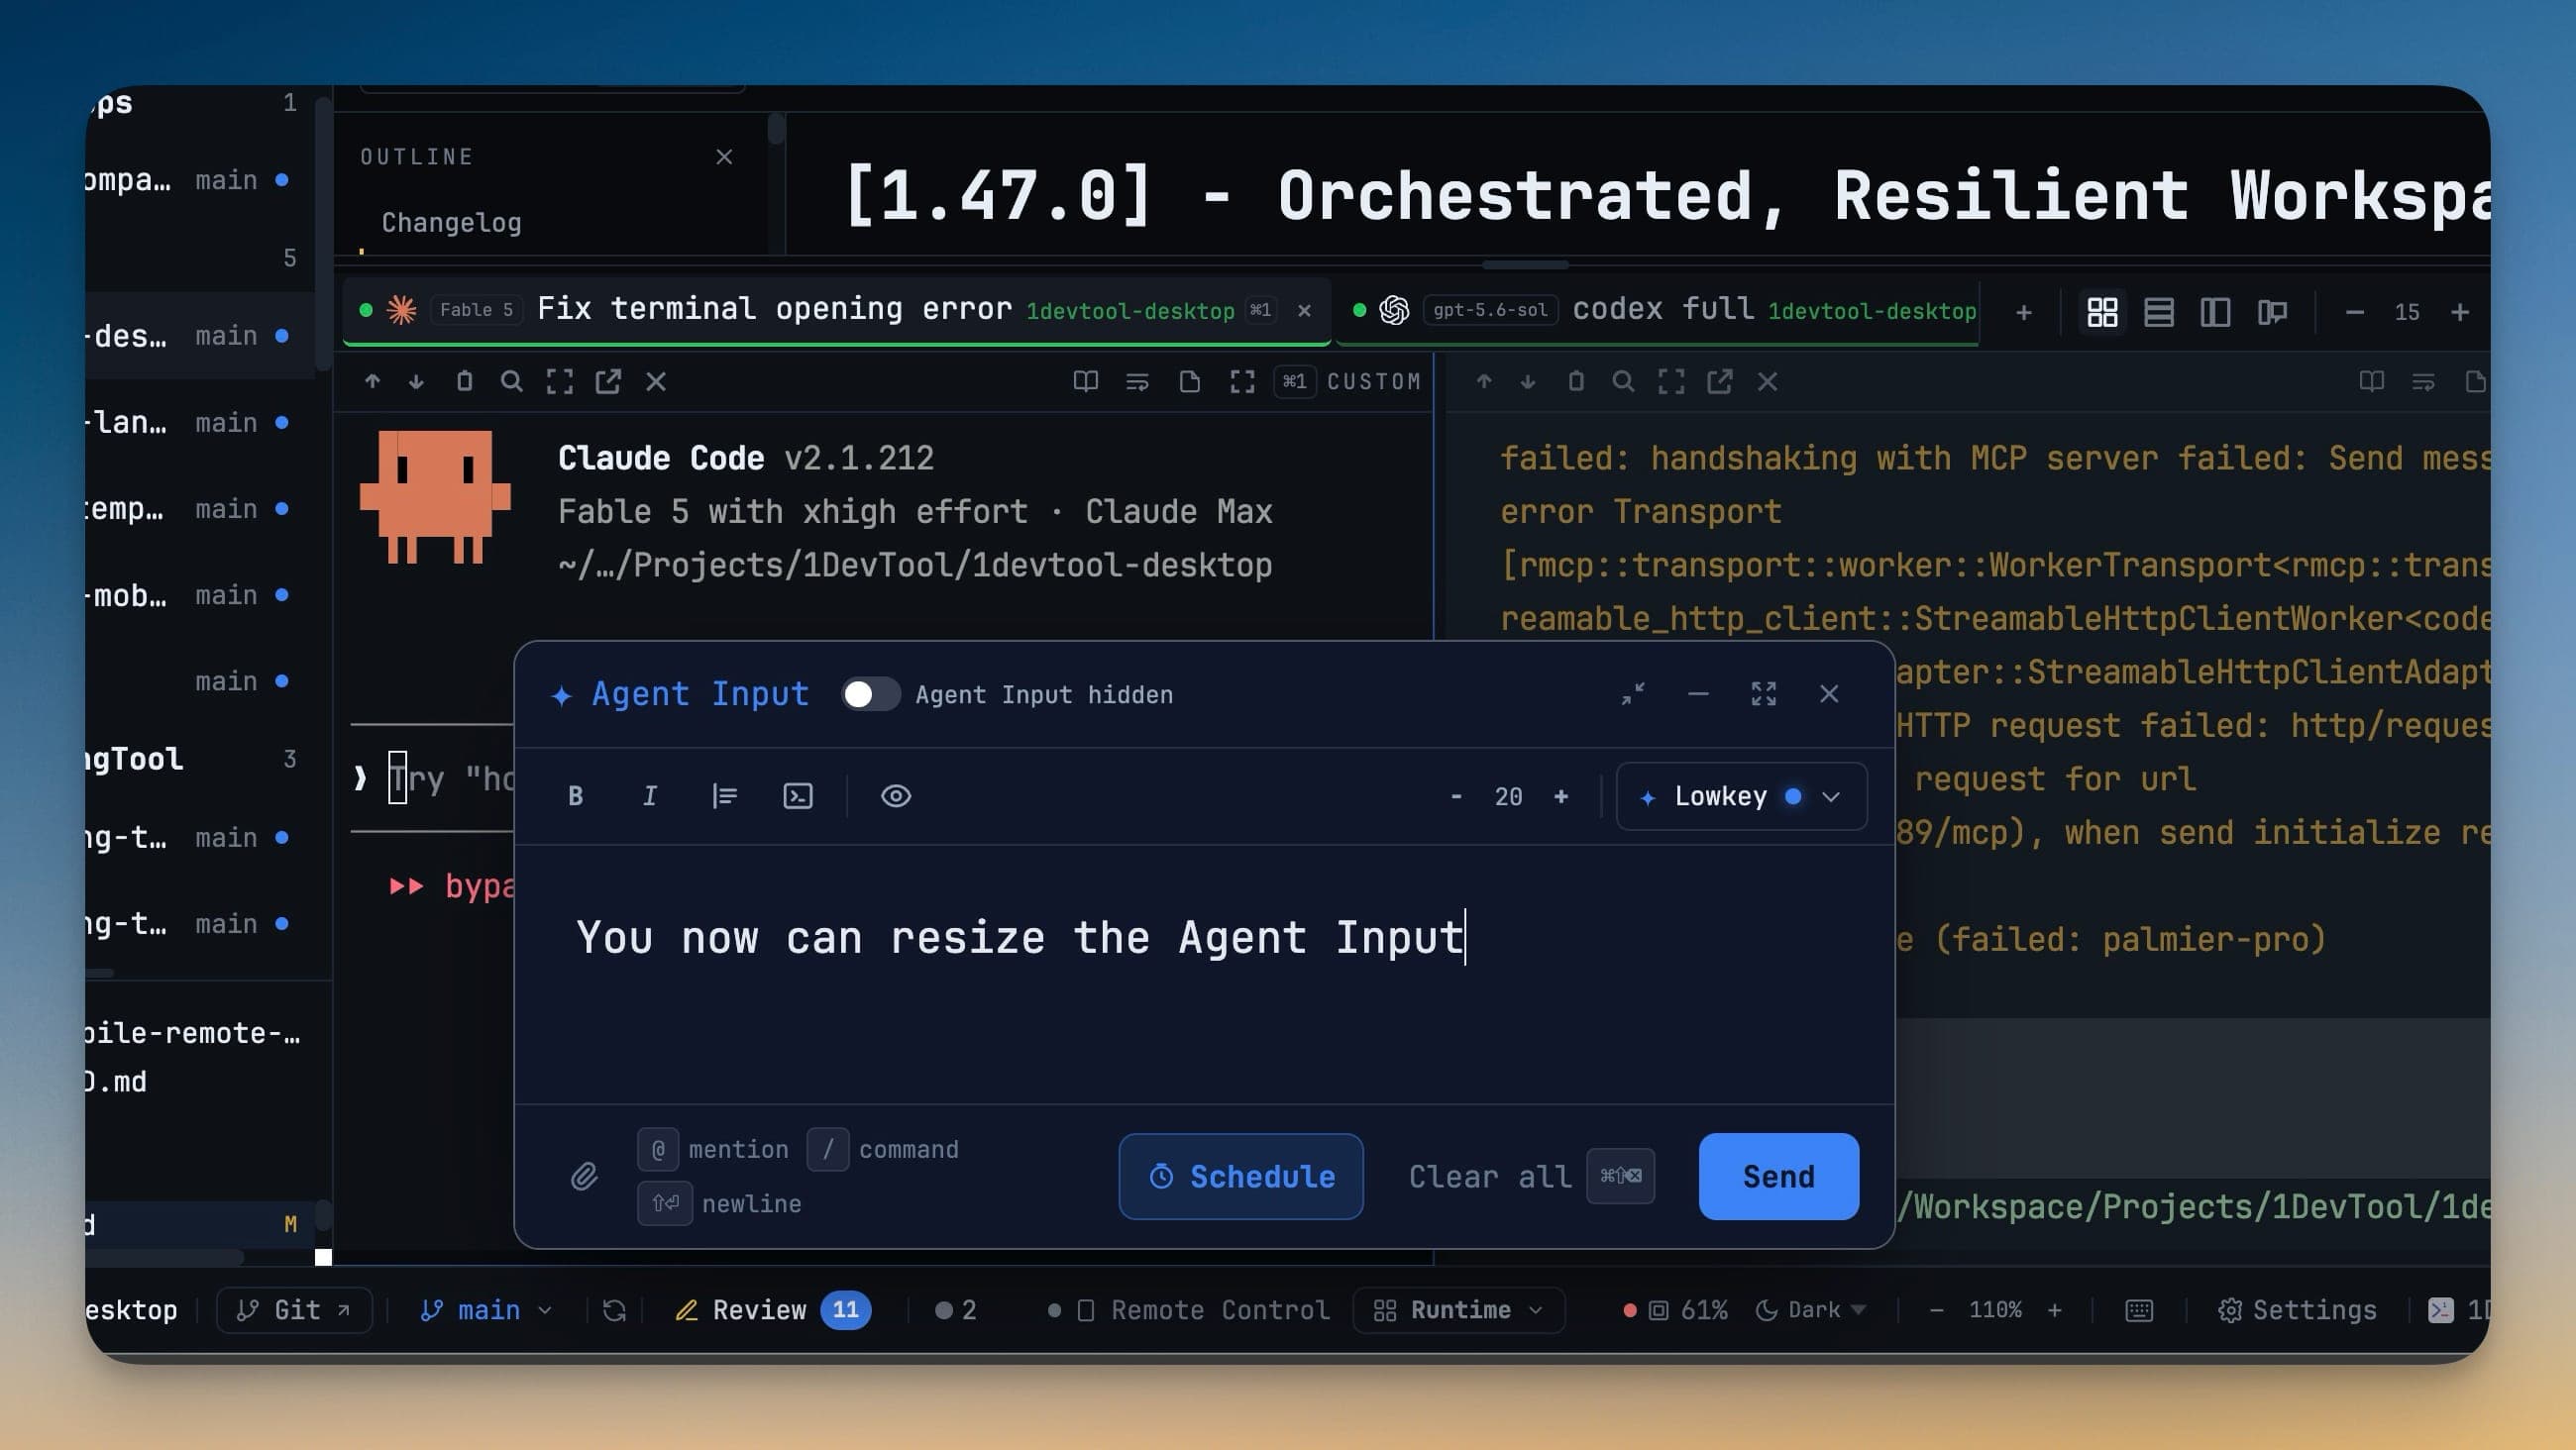The width and height of the screenshot is (2576, 1450).
Task: Click the inward-arrows compact icon in Agent Input header
Action: [x=1633, y=694]
